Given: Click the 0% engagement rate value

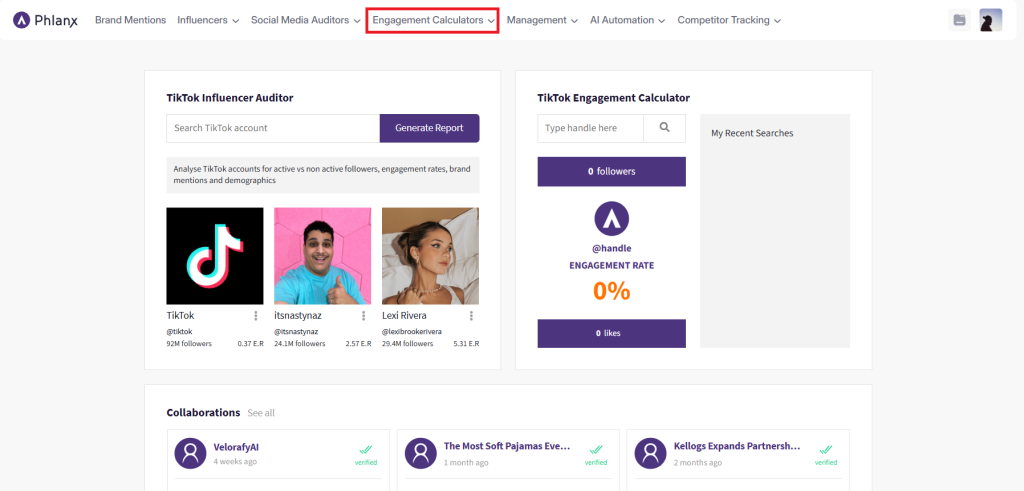Looking at the screenshot, I should [612, 291].
